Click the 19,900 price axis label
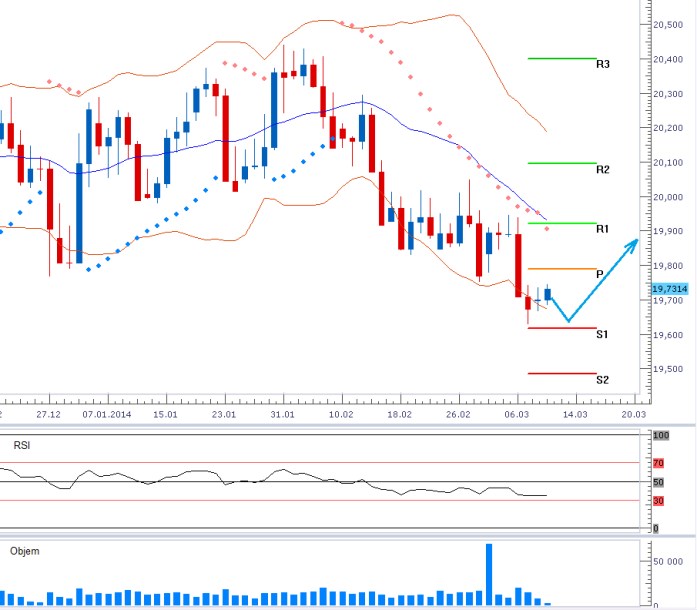This screenshot has width=697, height=610. coord(668,231)
